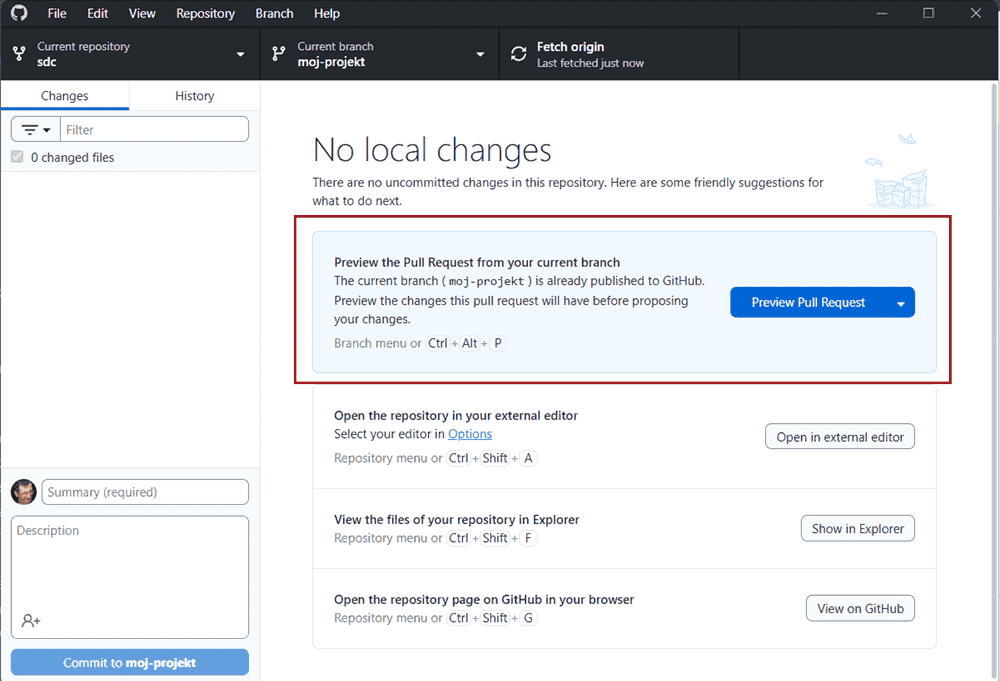Click the Preview Pull Request button
Viewport: 1000px width, 681px height.
[x=808, y=303]
